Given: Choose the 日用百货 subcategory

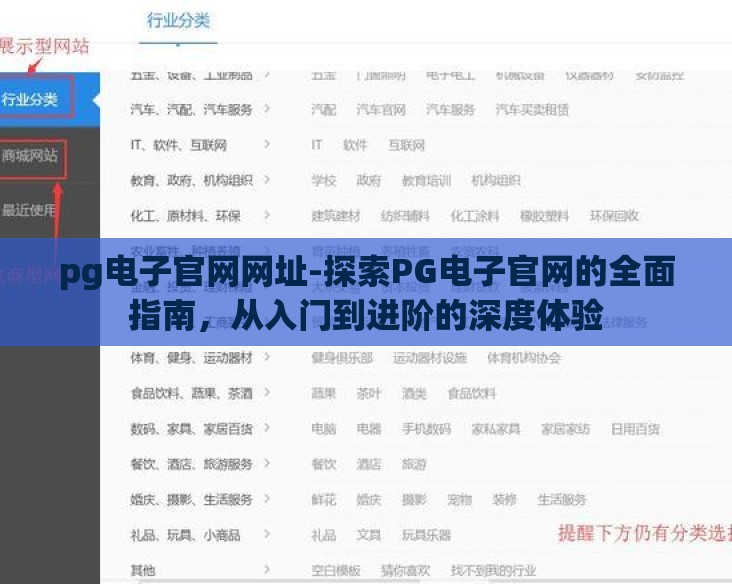Looking at the screenshot, I should pyautogui.click(x=635, y=429).
